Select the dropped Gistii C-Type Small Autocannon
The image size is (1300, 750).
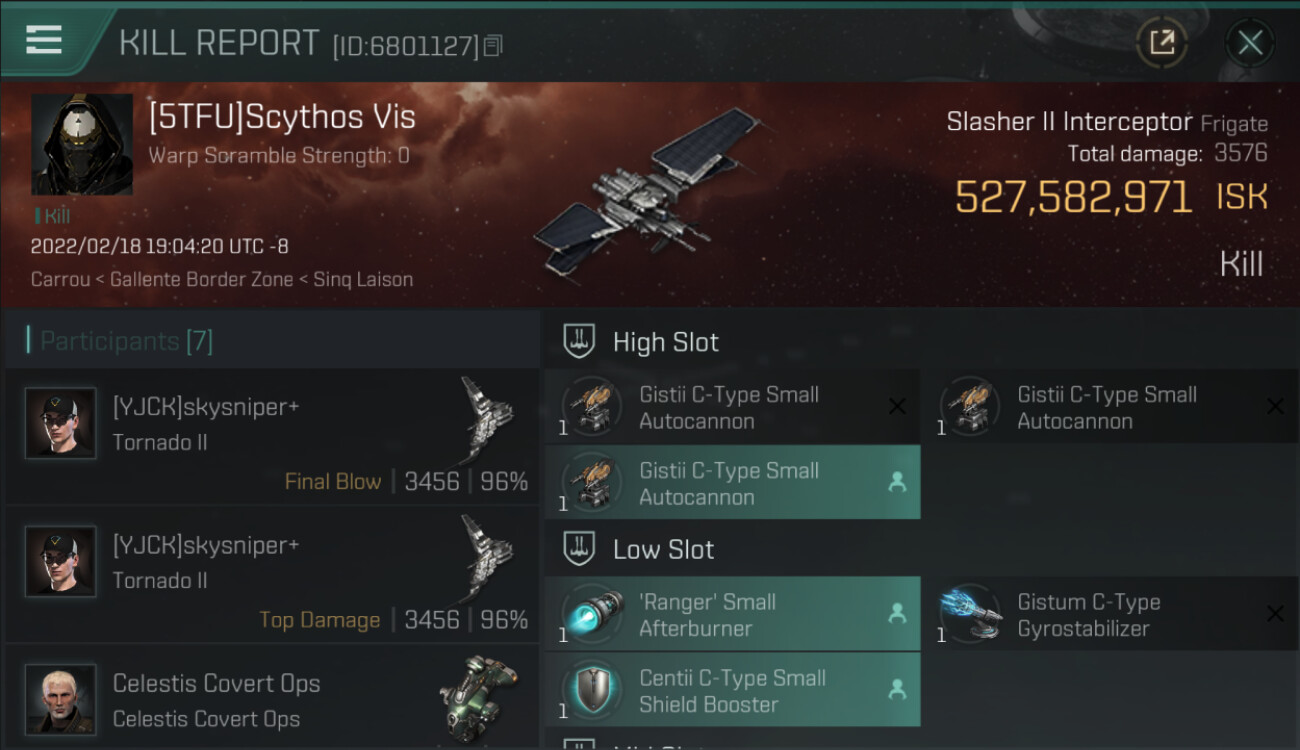[x=732, y=483]
